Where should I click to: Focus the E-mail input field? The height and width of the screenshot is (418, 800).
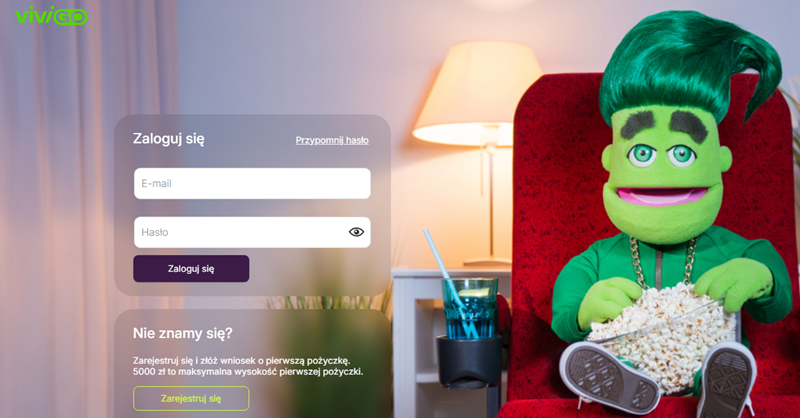(252, 183)
